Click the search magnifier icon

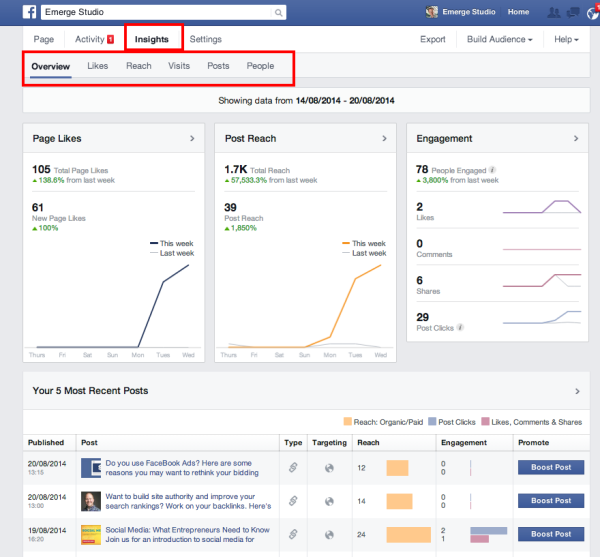coord(277,12)
